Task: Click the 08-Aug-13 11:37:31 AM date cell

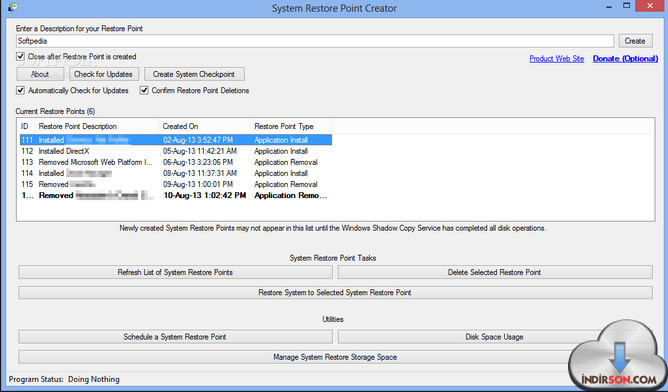Action: (200, 173)
